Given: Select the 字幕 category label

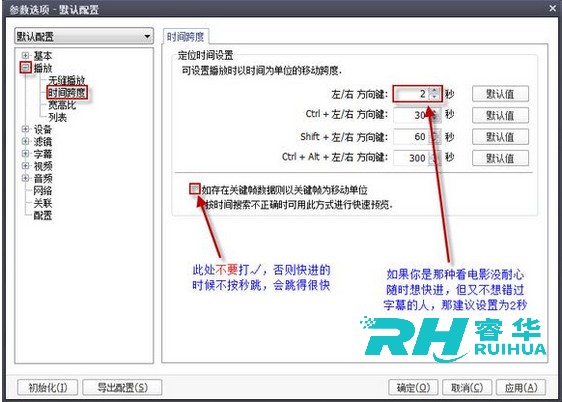Looking at the screenshot, I should click(43, 154).
